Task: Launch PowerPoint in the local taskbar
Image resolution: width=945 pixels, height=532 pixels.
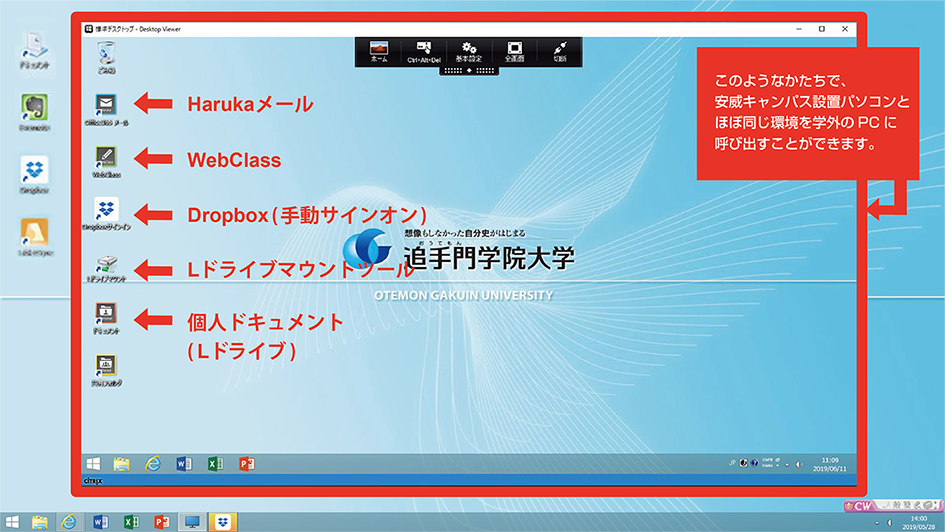Action: pos(162,522)
